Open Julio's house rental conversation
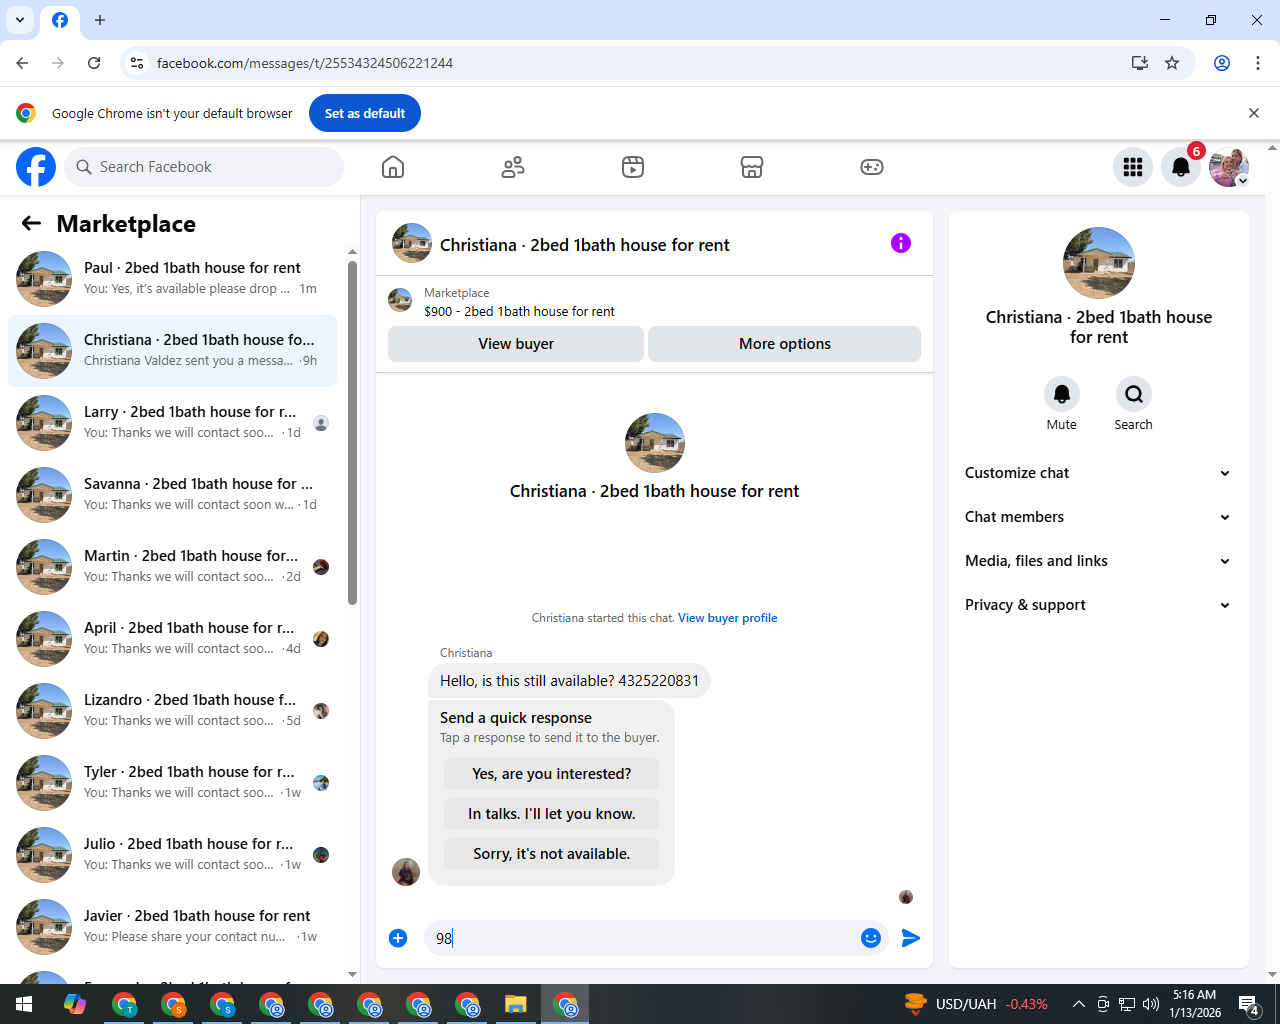 pyautogui.click(x=172, y=854)
